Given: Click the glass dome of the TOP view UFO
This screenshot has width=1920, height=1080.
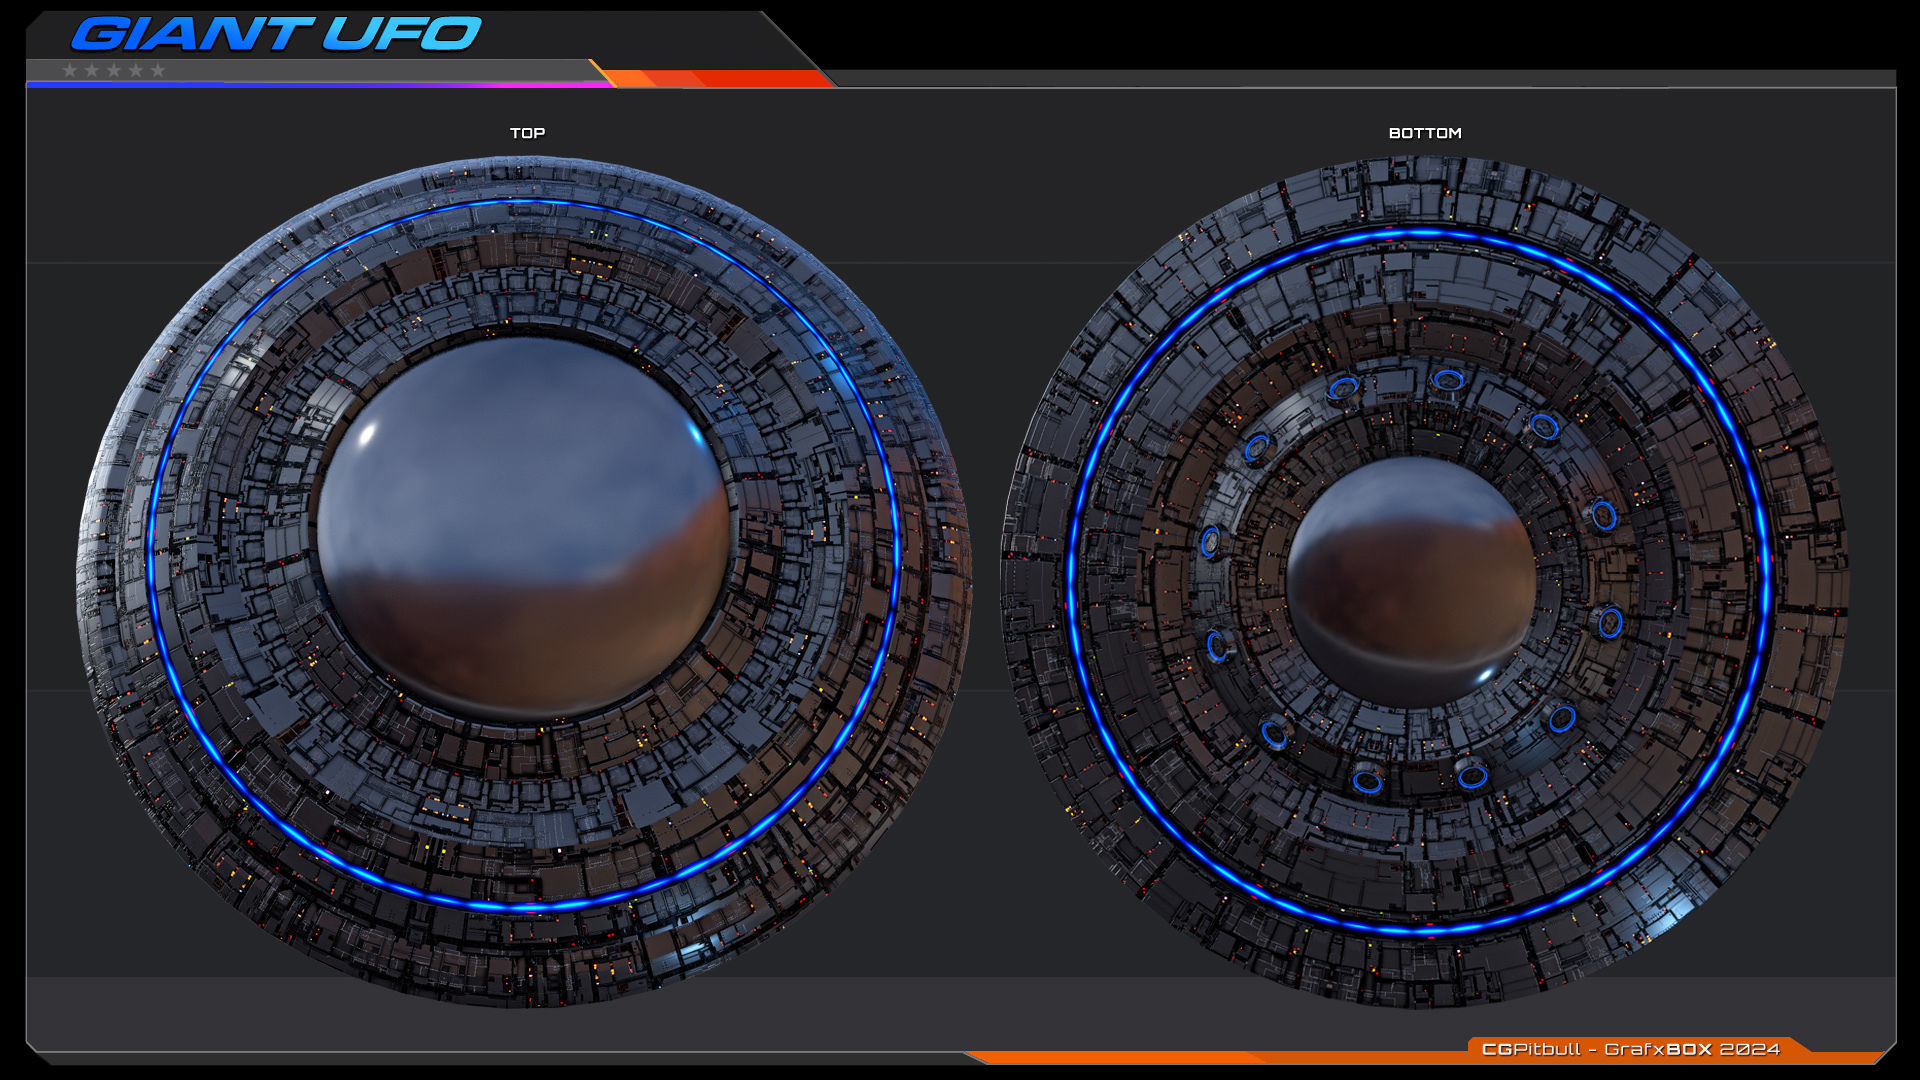Looking at the screenshot, I should [x=524, y=527].
